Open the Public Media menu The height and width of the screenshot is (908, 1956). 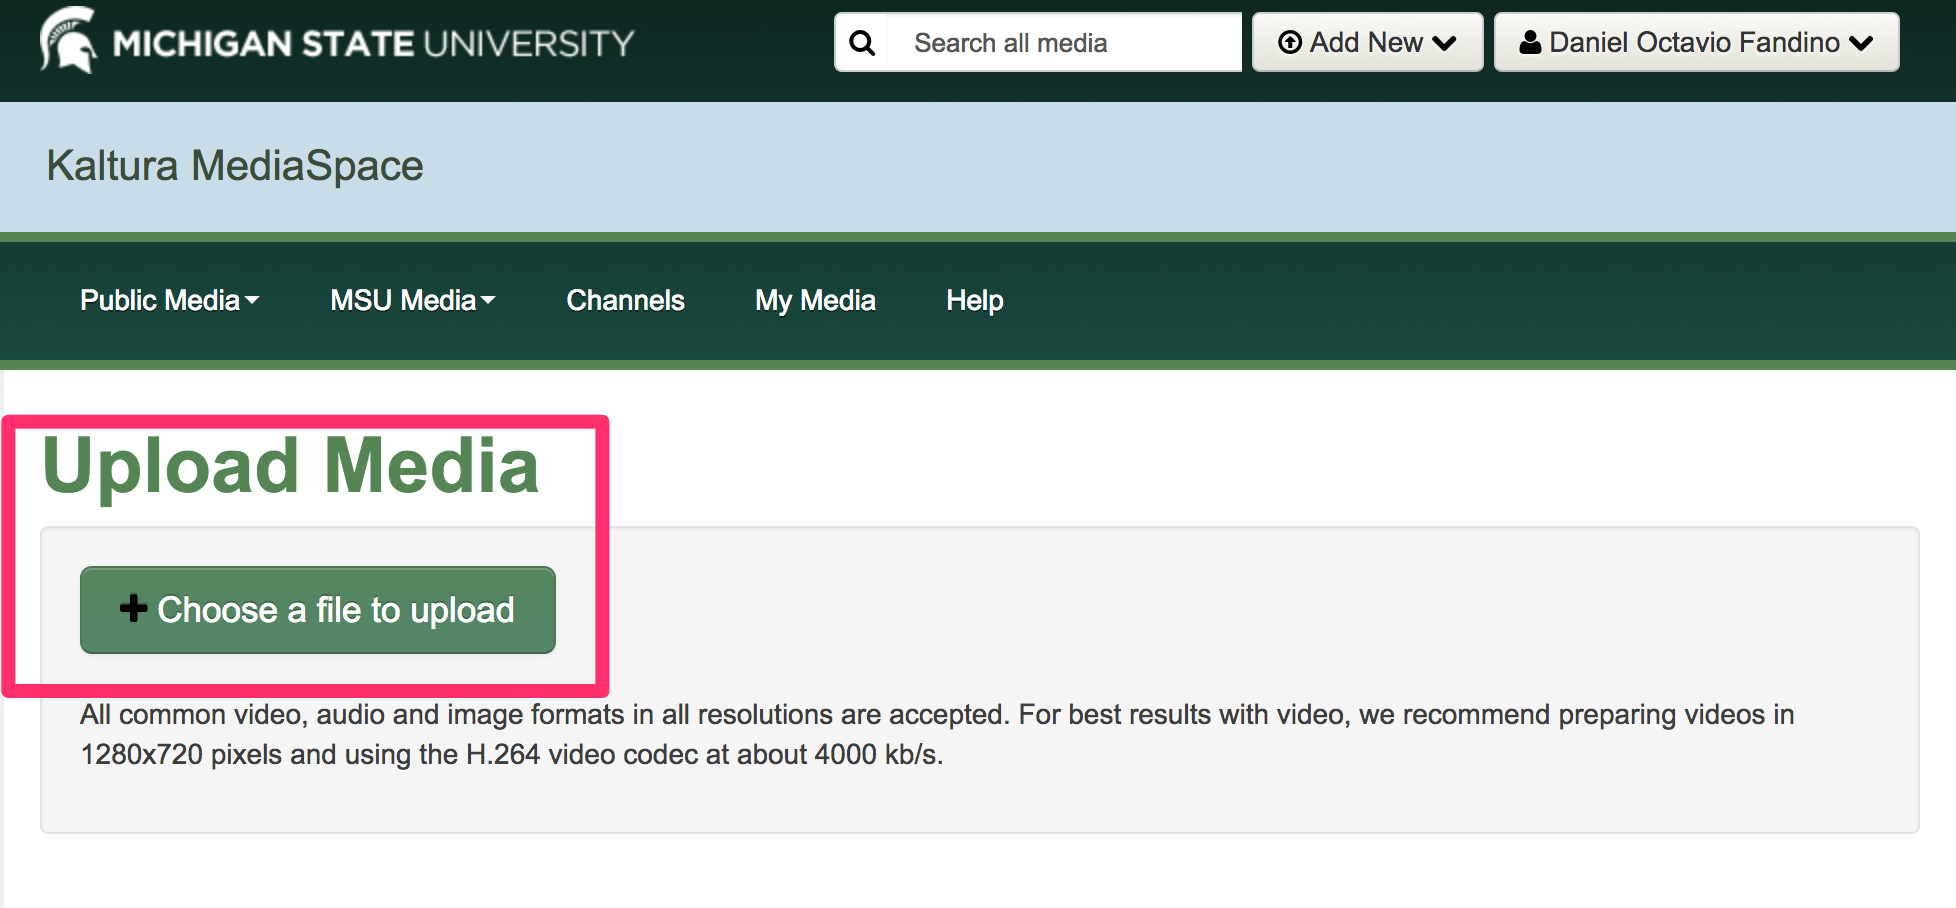pyautogui.click(x=169, y=300)
